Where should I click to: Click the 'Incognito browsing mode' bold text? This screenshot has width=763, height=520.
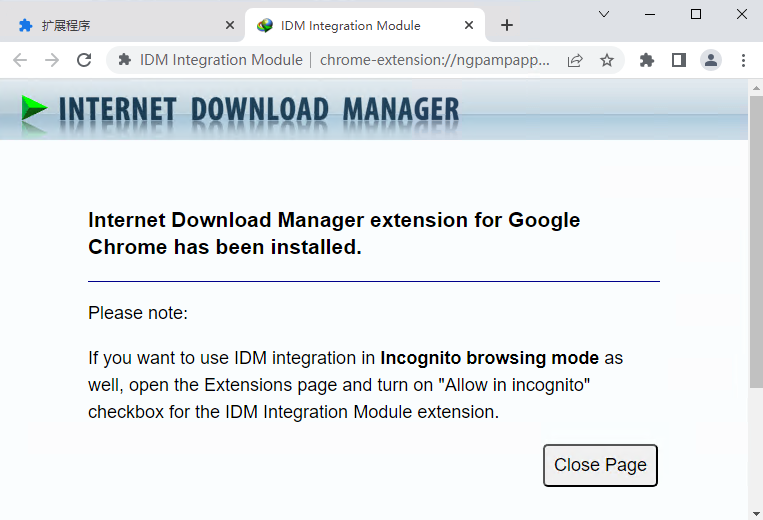tap(490, 358)
